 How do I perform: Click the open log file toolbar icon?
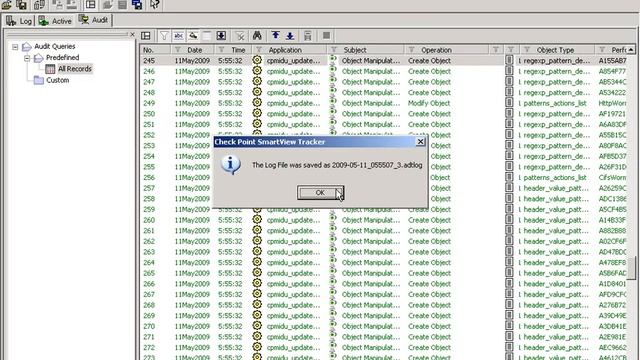point(7,5)
